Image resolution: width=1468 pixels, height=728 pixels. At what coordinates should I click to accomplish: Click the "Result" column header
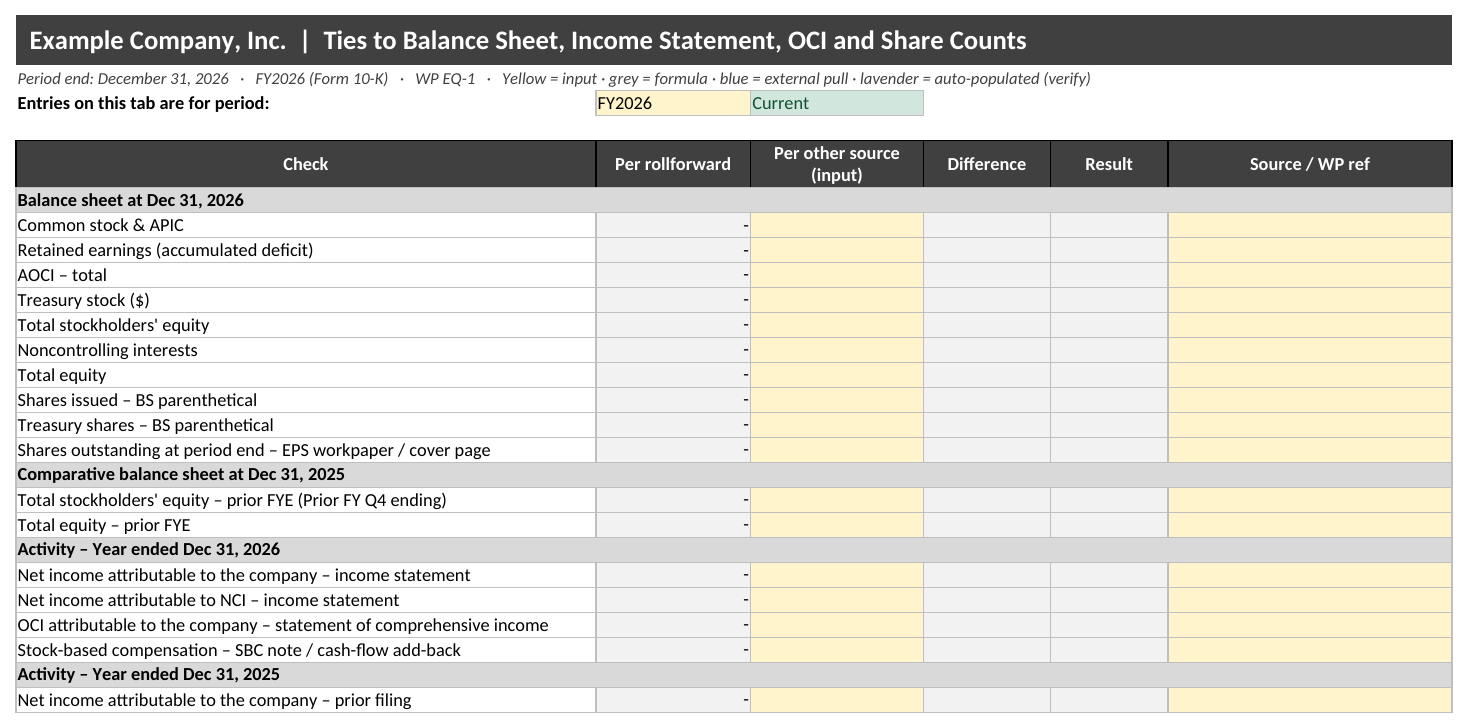pos(1109,164)
